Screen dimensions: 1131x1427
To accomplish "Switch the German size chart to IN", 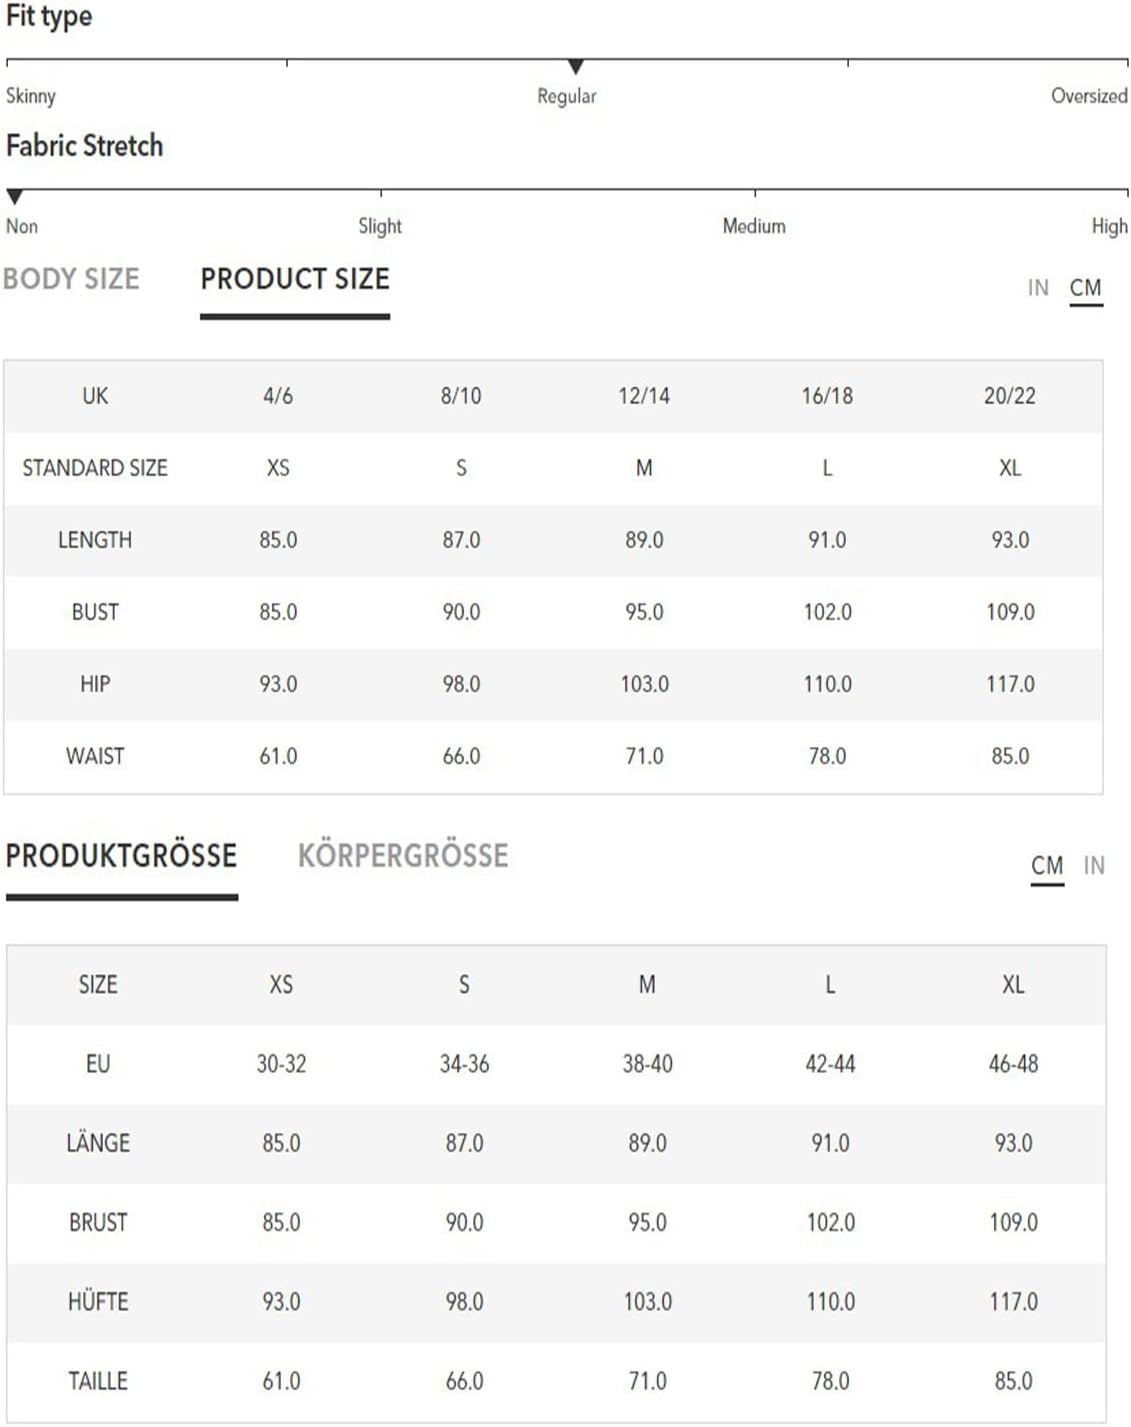I will coord(1094,865).
